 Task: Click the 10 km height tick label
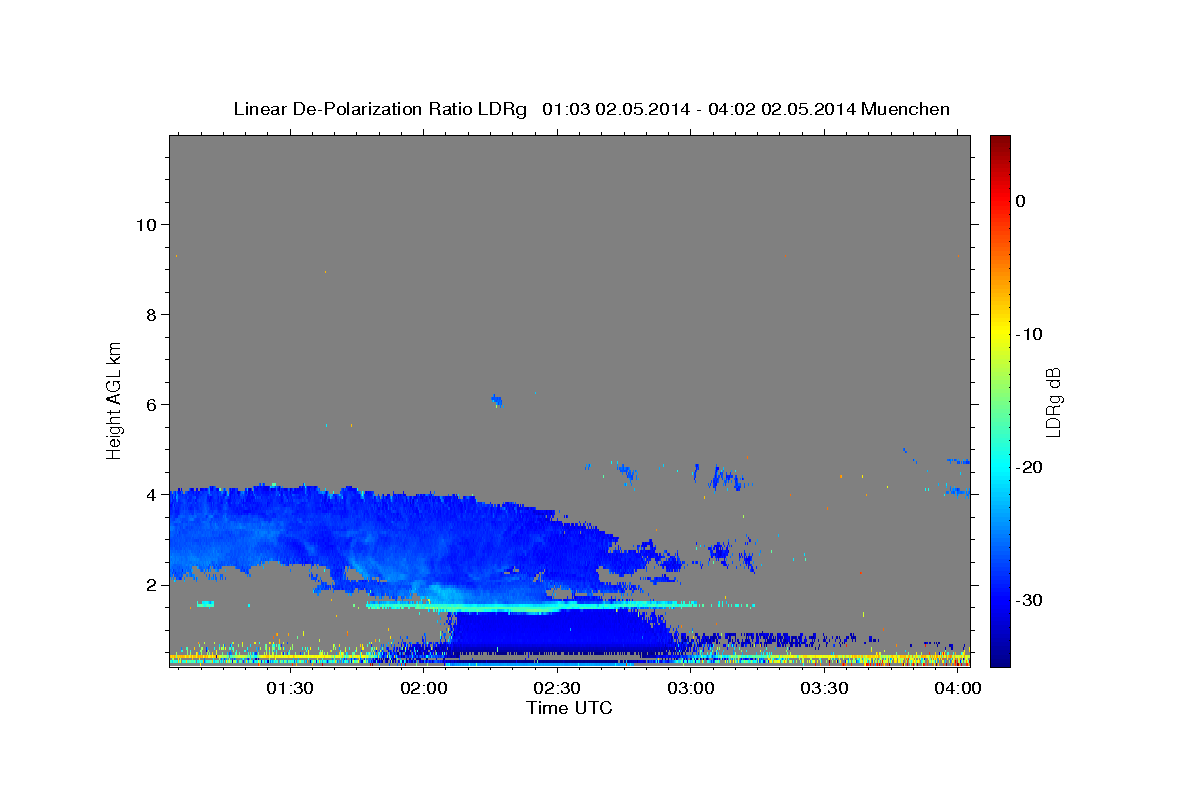pos(145,224)
